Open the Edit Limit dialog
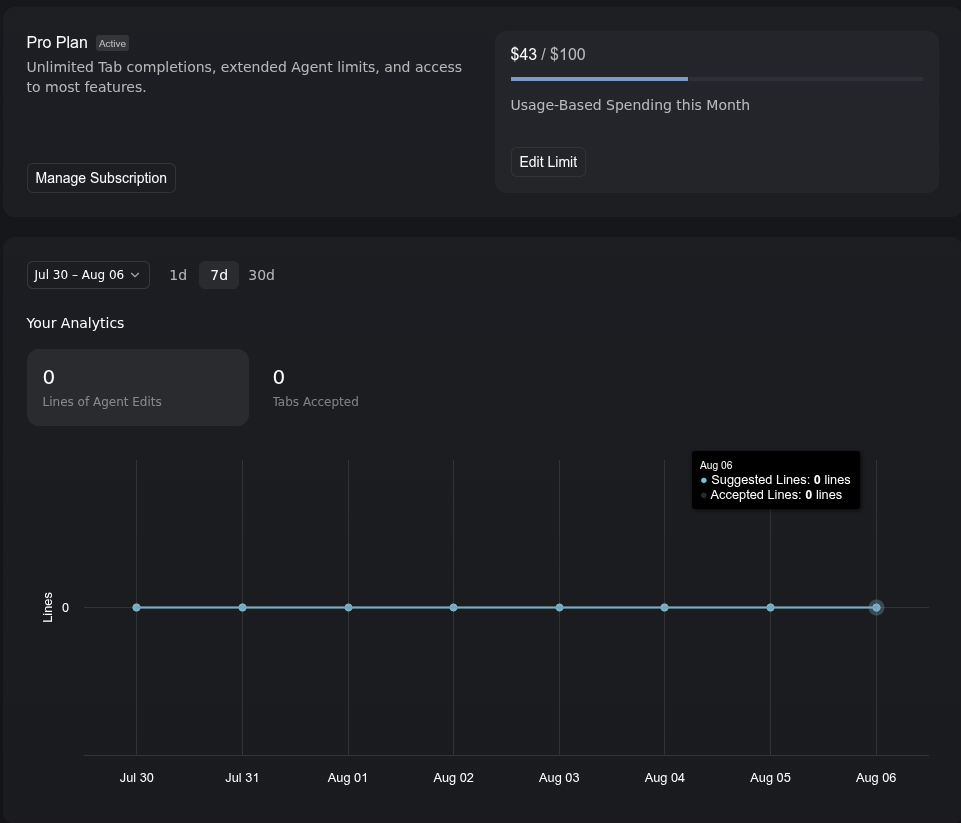Screen dimensions: 961x823 click(548, 162)
